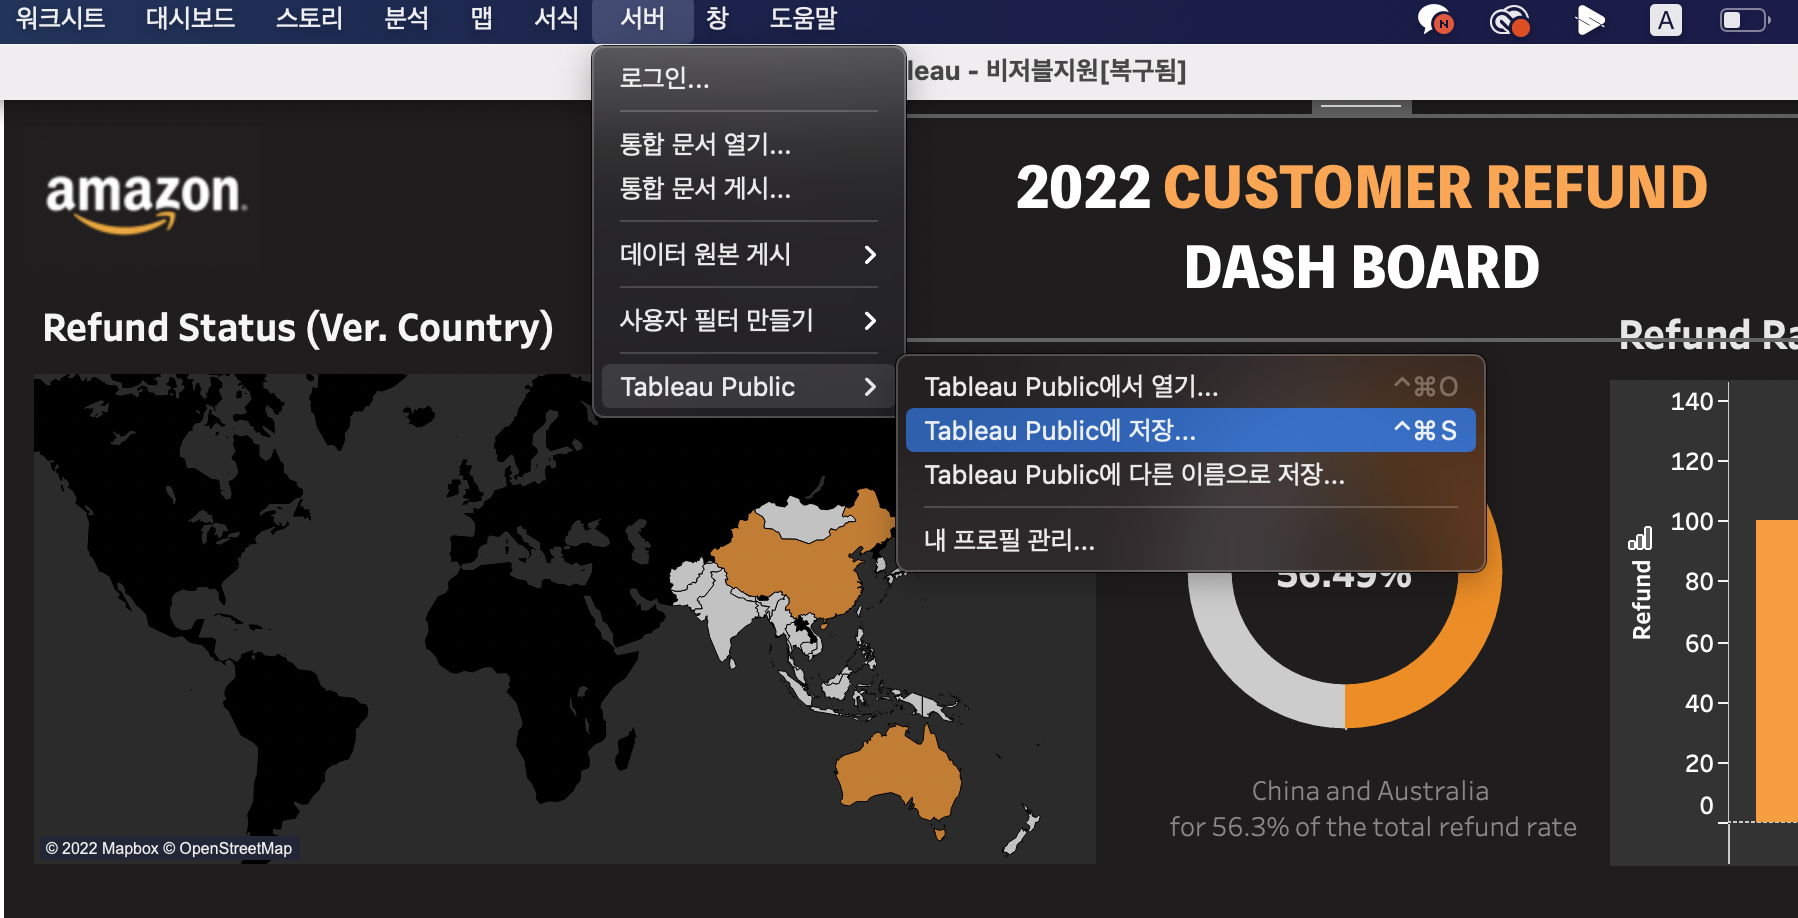Click the orange bar in the Refund chart
The width and height of the screenshot is (1798, 918).
[x=1777, y=670]
